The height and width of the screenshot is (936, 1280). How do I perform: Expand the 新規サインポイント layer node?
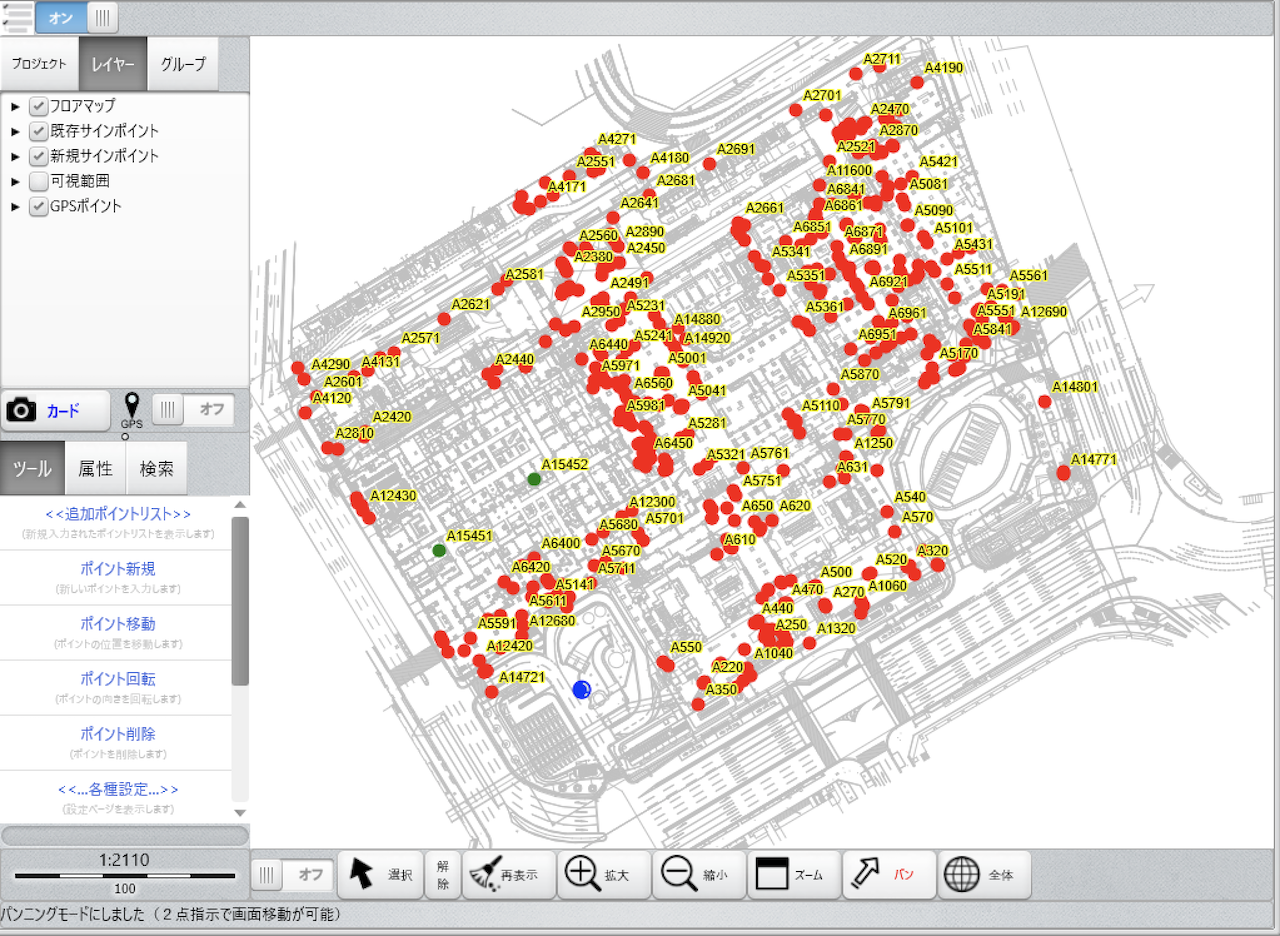(x=15, y=156)
